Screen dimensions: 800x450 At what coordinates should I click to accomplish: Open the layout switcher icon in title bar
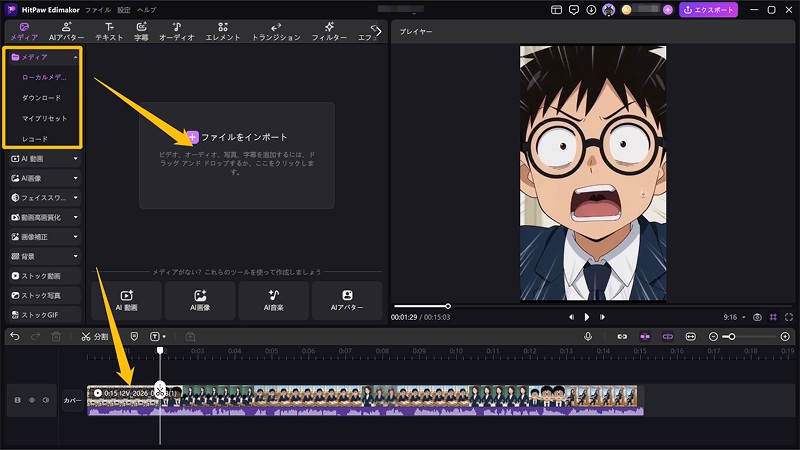click(x=556, y=10)
